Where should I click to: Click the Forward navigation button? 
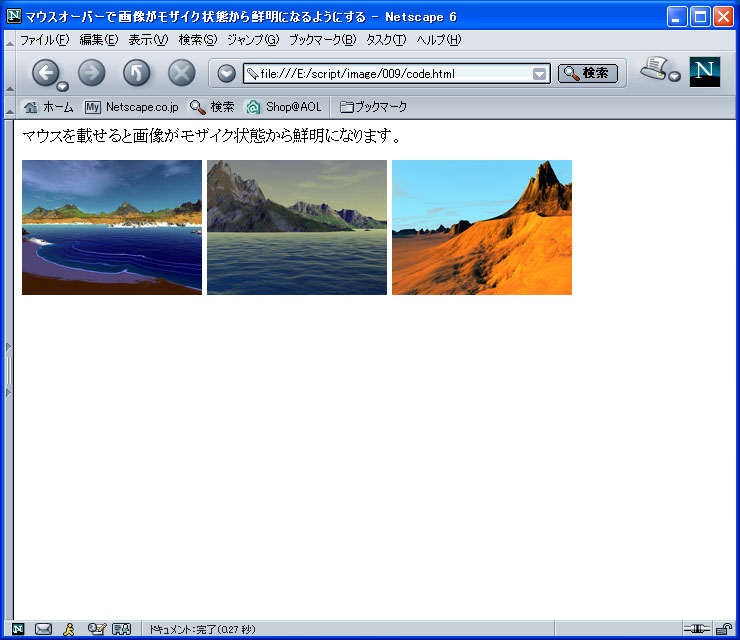(92, 73)
